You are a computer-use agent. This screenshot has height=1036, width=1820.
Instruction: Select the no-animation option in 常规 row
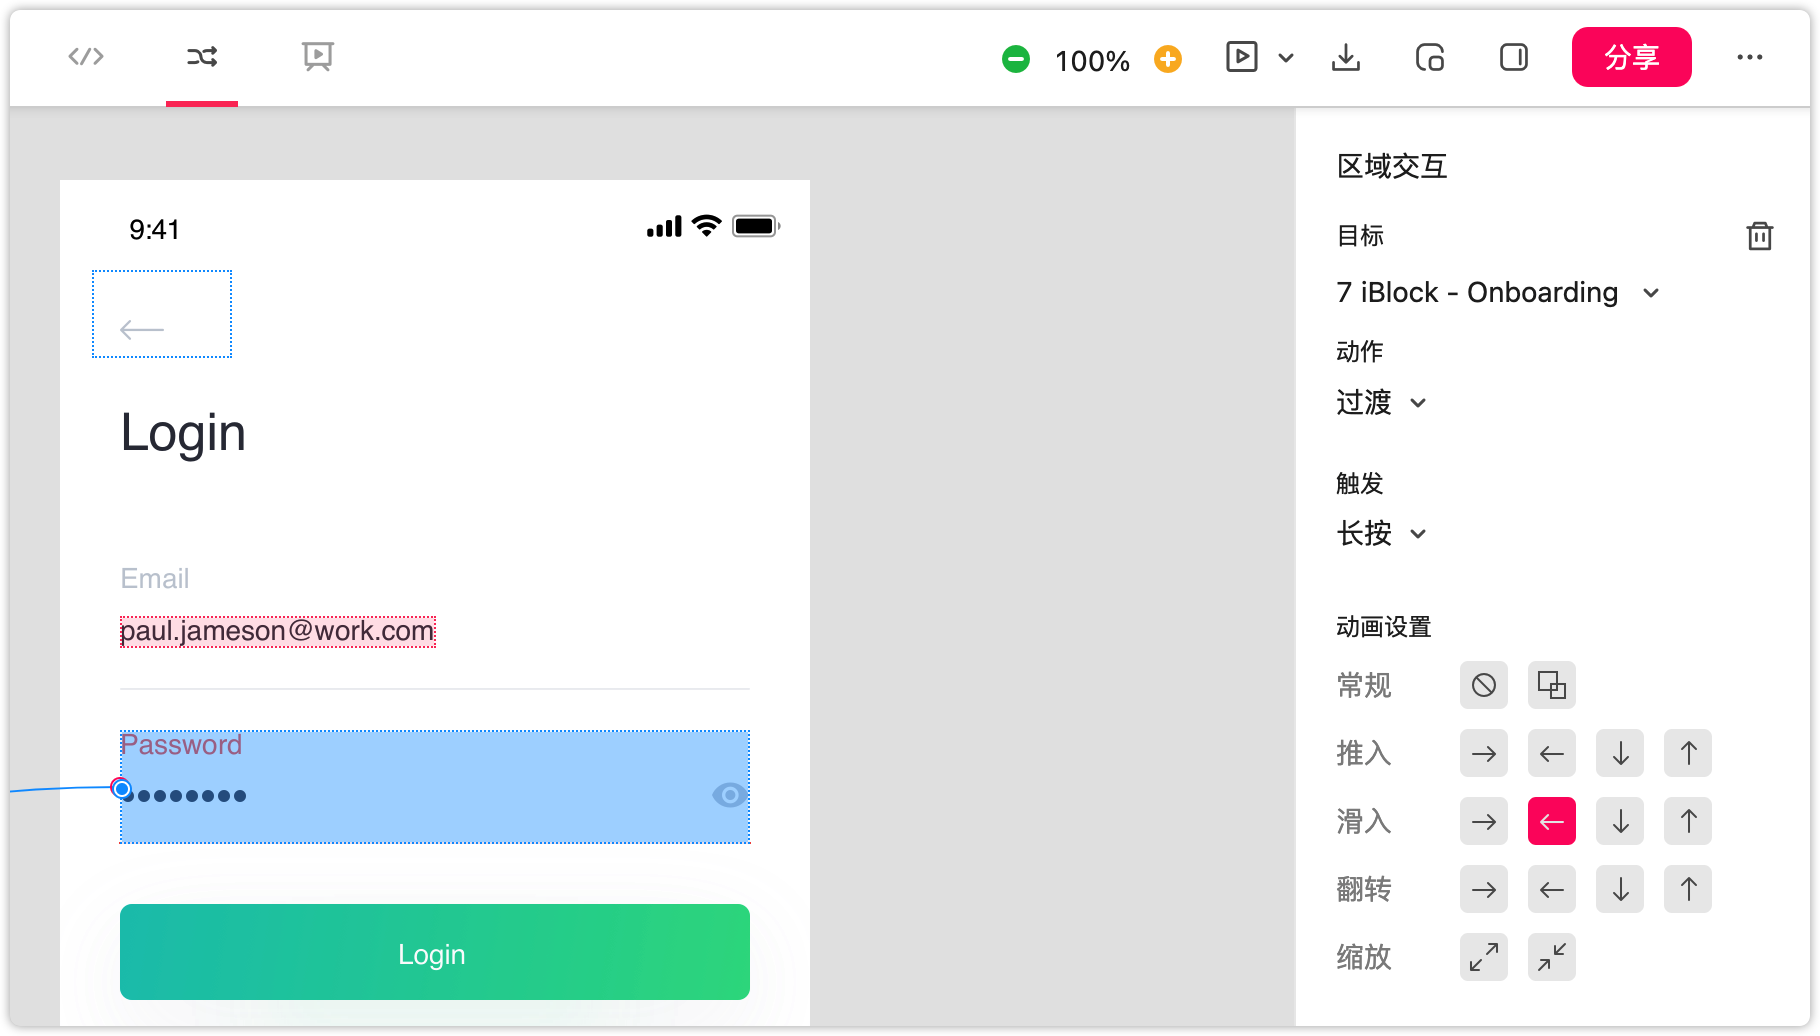click(x=1483, y=685)
